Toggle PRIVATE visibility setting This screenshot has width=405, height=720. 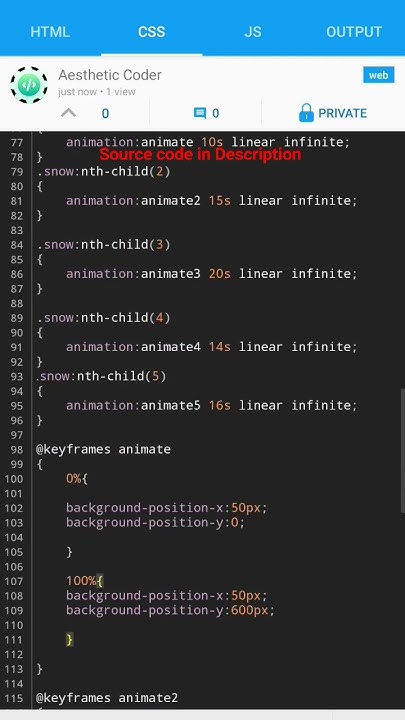(342, 113)
